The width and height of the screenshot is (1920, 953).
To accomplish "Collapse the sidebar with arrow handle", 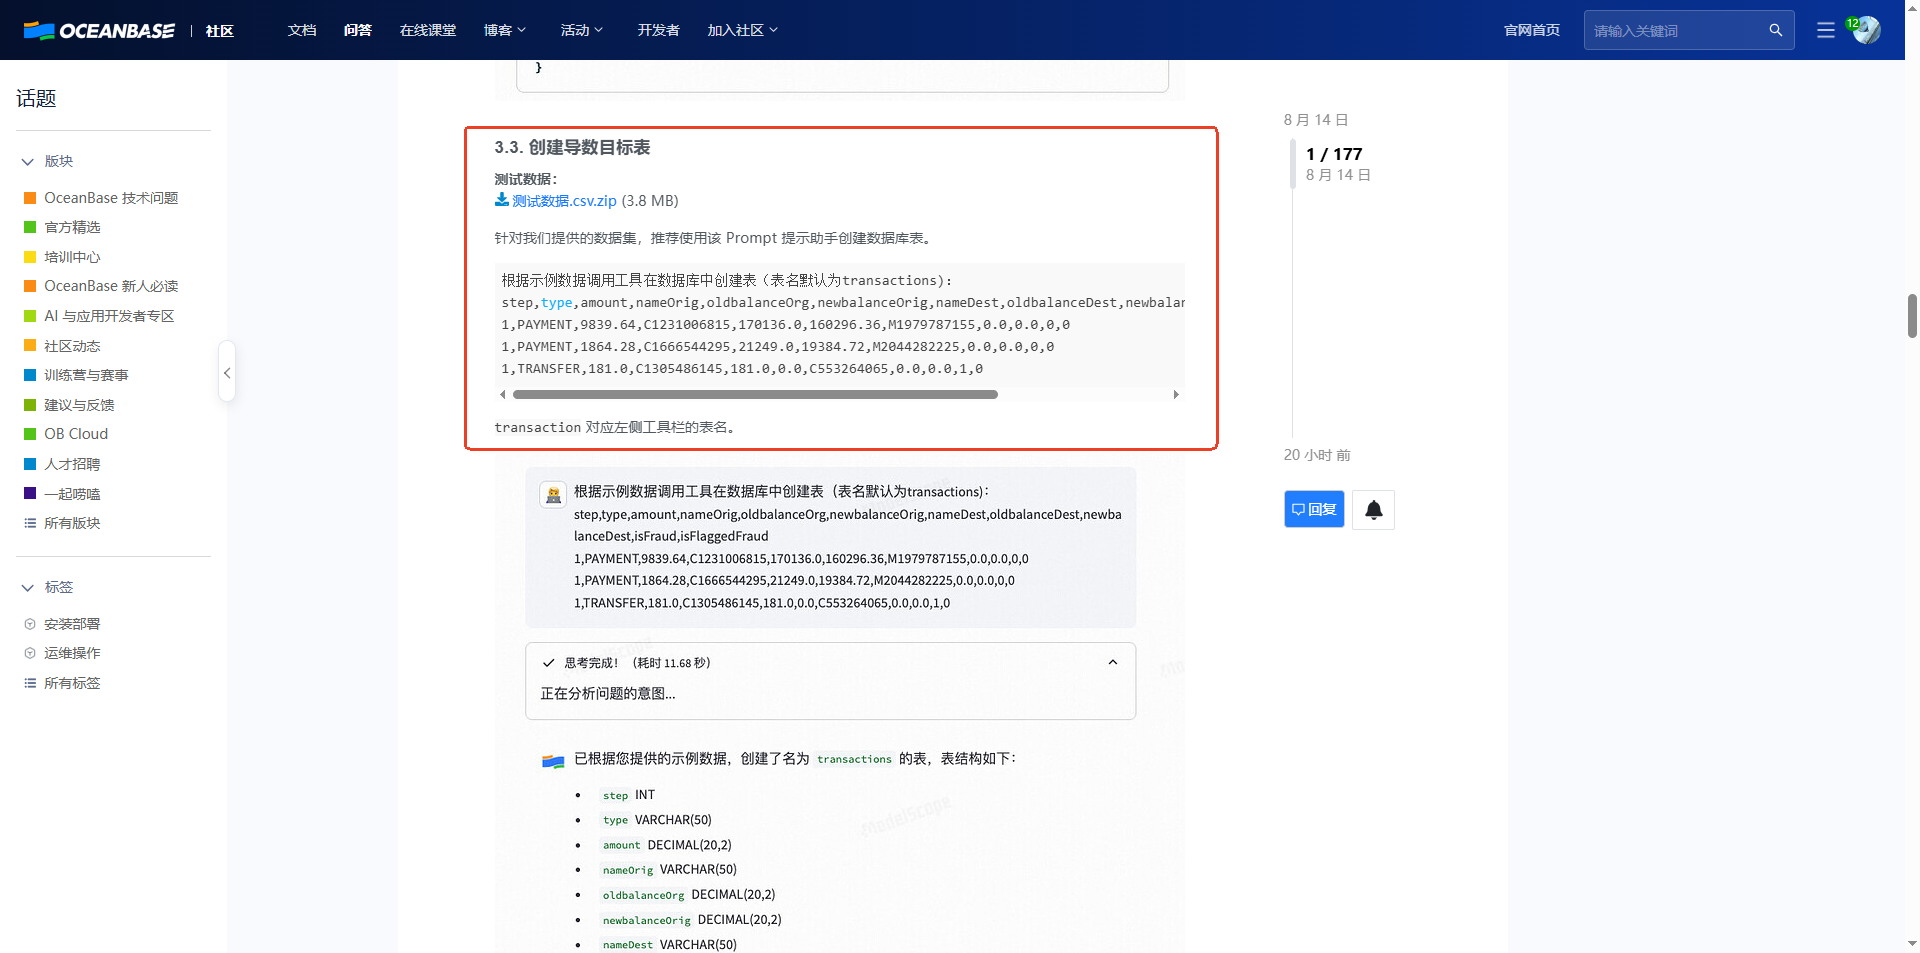I will coord(227,373).
